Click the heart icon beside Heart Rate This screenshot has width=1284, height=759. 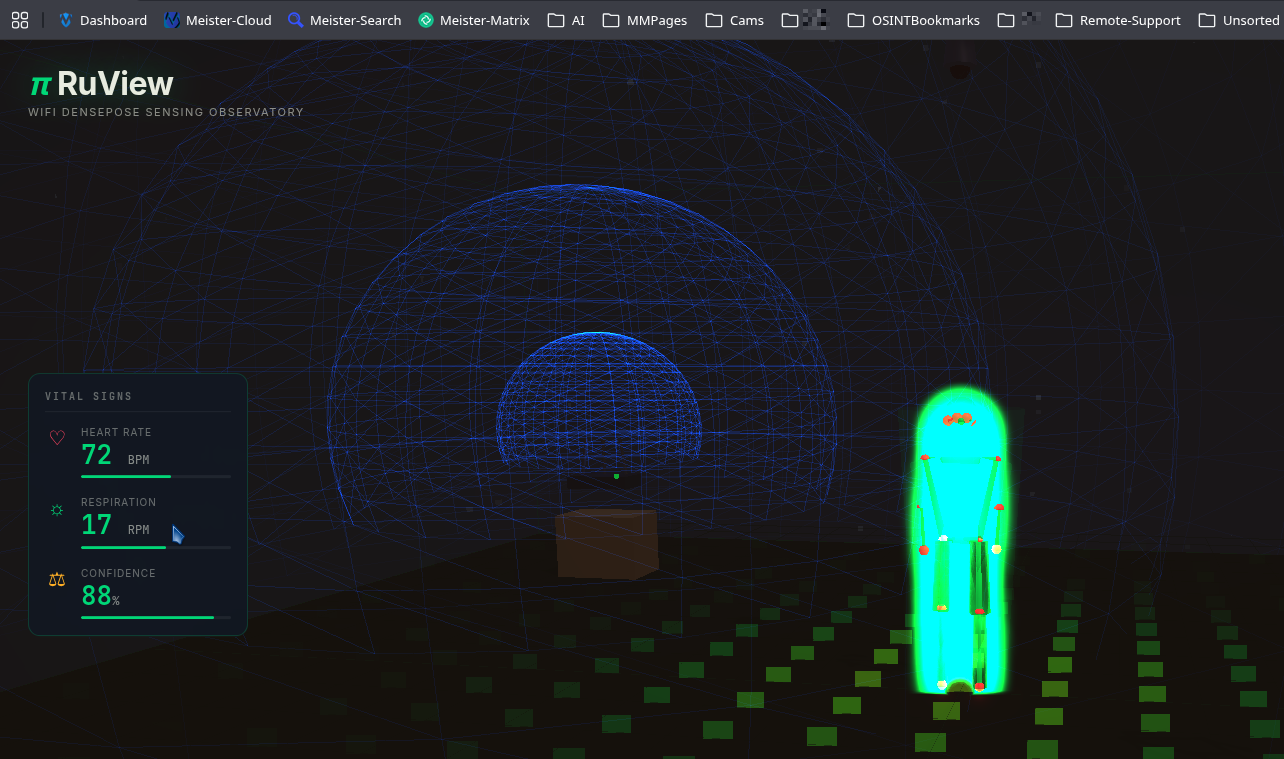pyautogui.click(x=57, y=437)
